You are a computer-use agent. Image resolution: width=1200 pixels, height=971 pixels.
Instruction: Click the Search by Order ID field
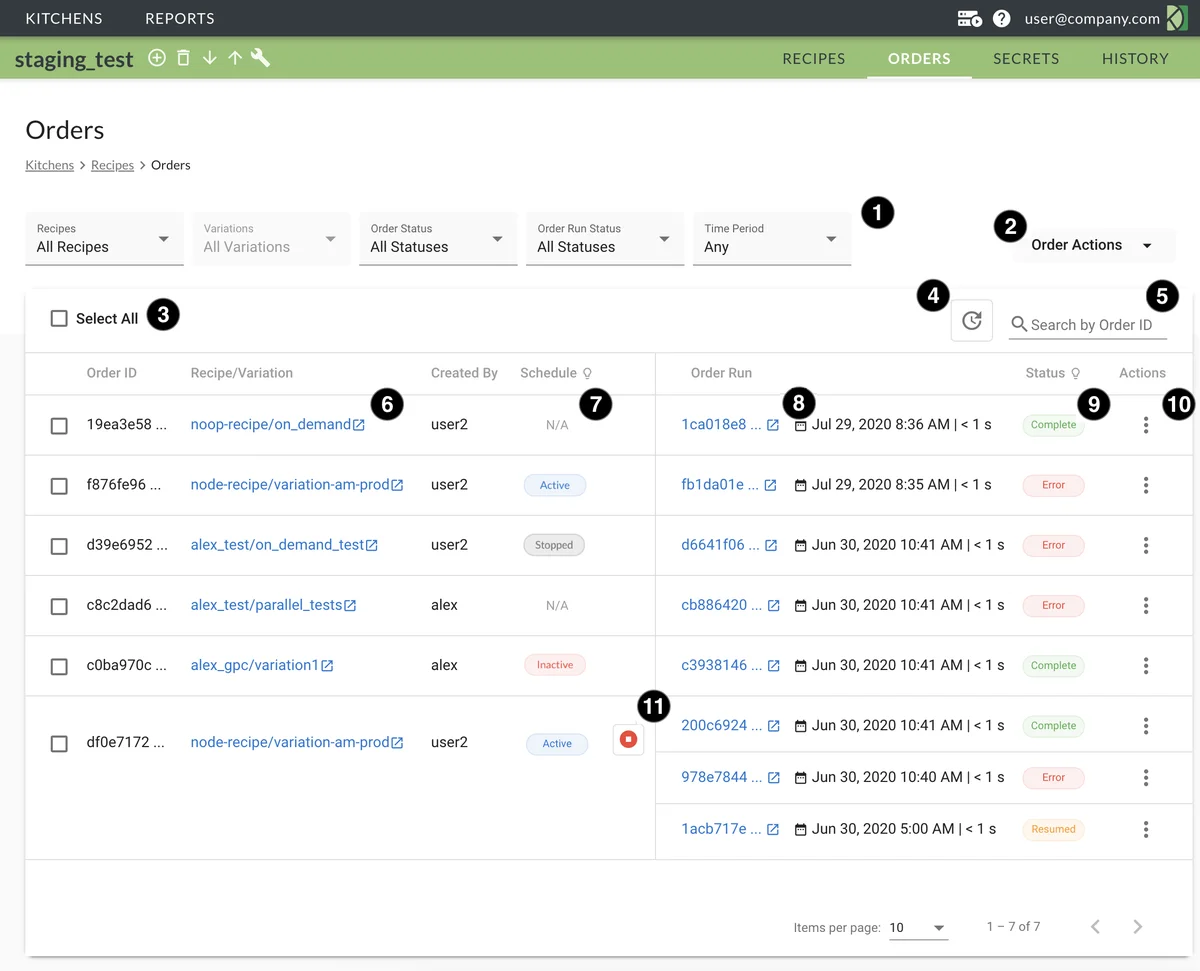[x=1091, y=325]
